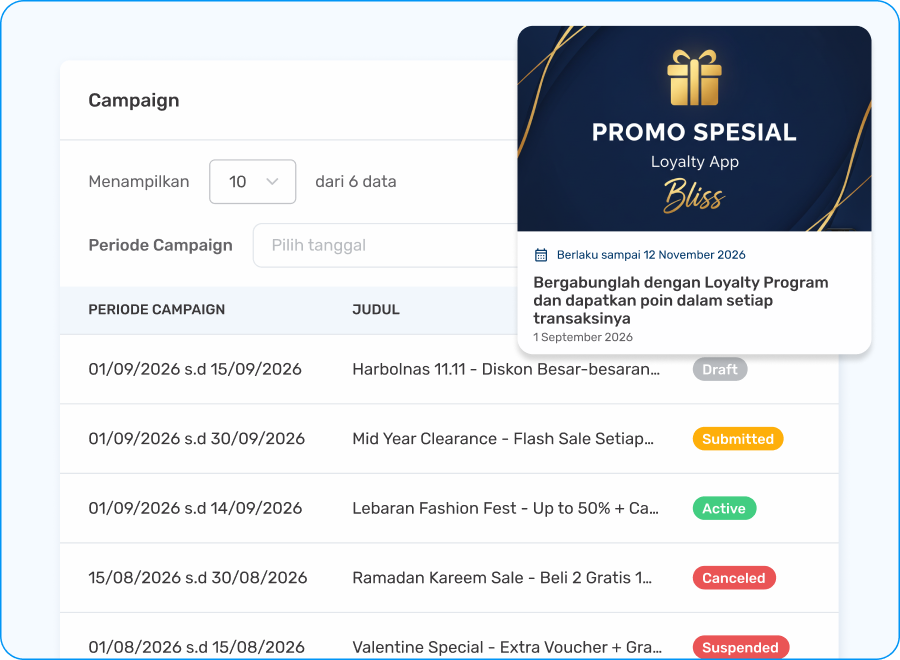900x660 pixels.
Task: Select the Mid Year Clearance campaign title
Action: (x=503, y=439)
